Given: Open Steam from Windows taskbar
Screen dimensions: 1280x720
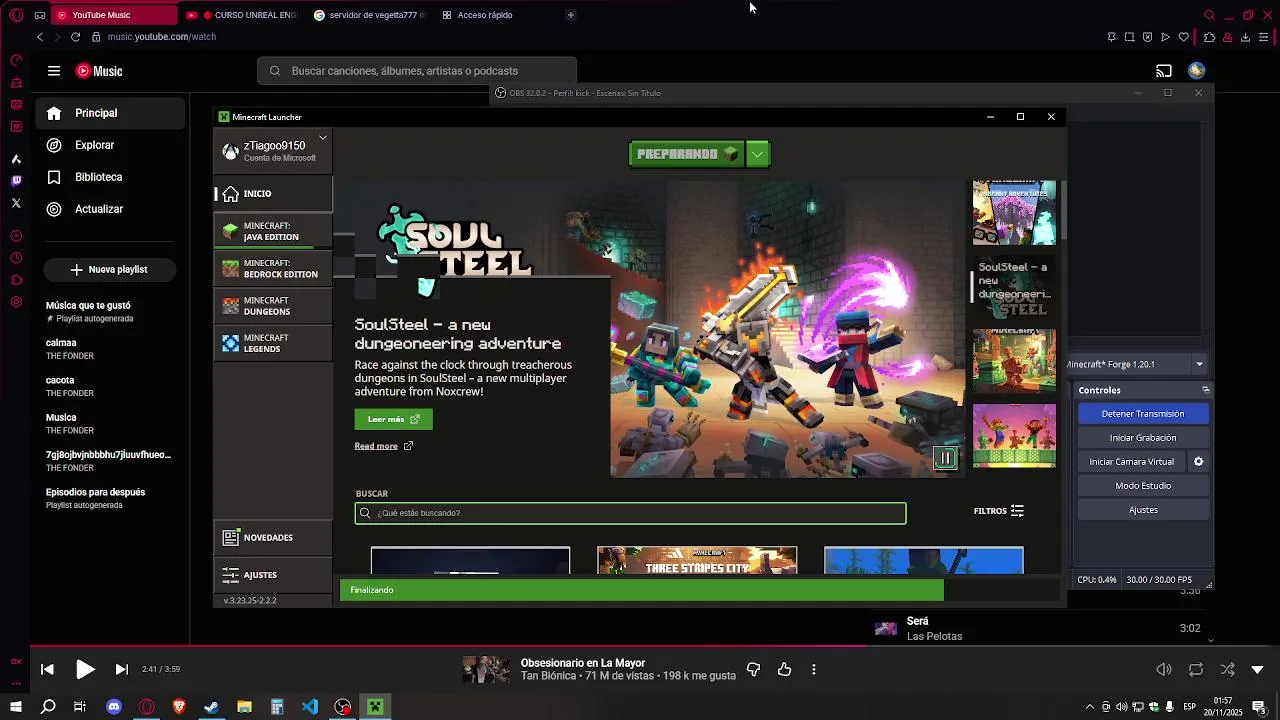Looking at the screenshot, I should [x=211, y=707].
